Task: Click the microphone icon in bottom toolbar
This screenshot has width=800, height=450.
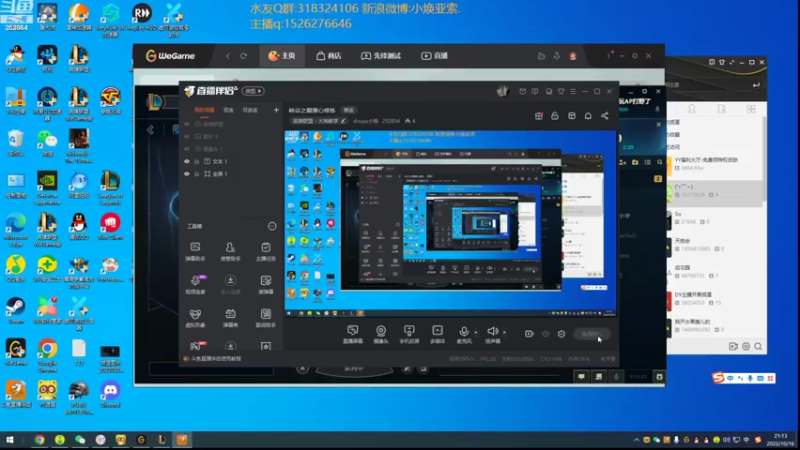Action: [464, 332]
